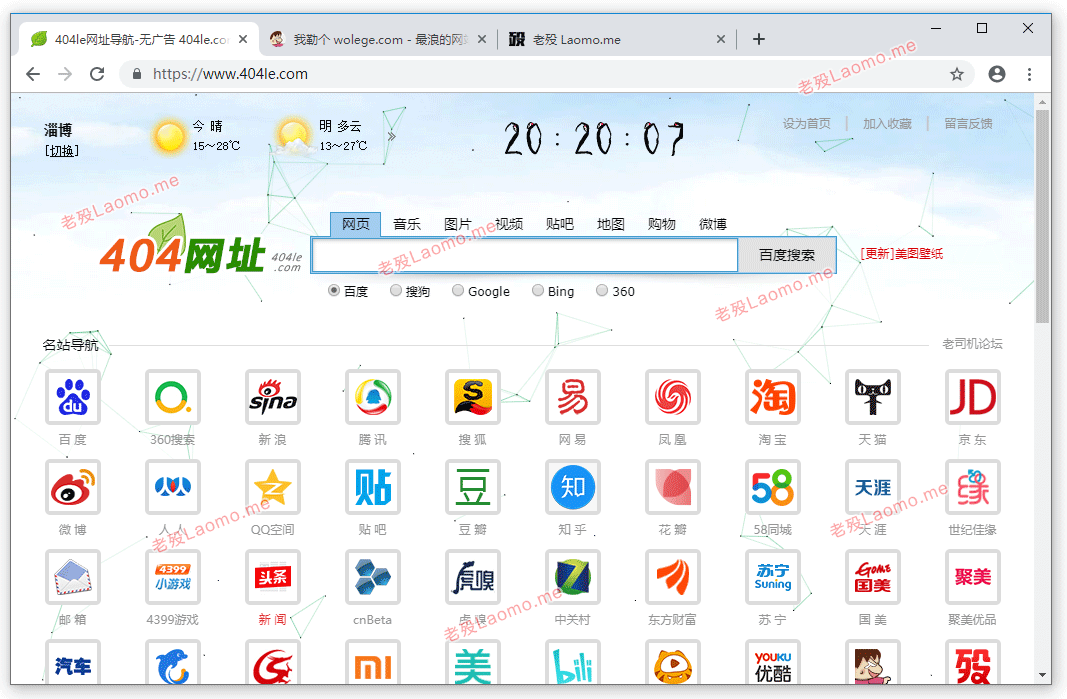Open the Douban 豆瓣 icon

[473, 487]
